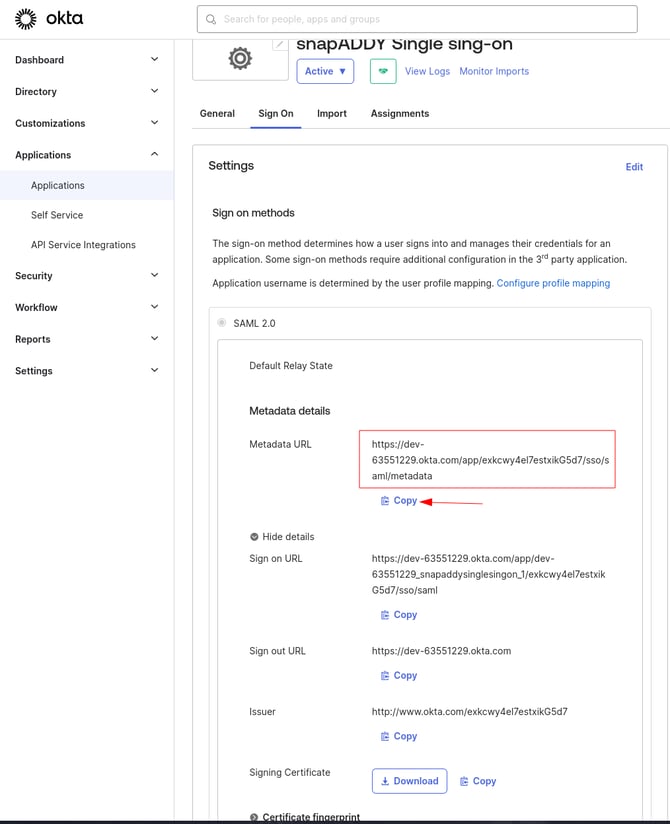Copy the Sign out URL
This screenshot has height=824, width=670.
click(399, 676)
